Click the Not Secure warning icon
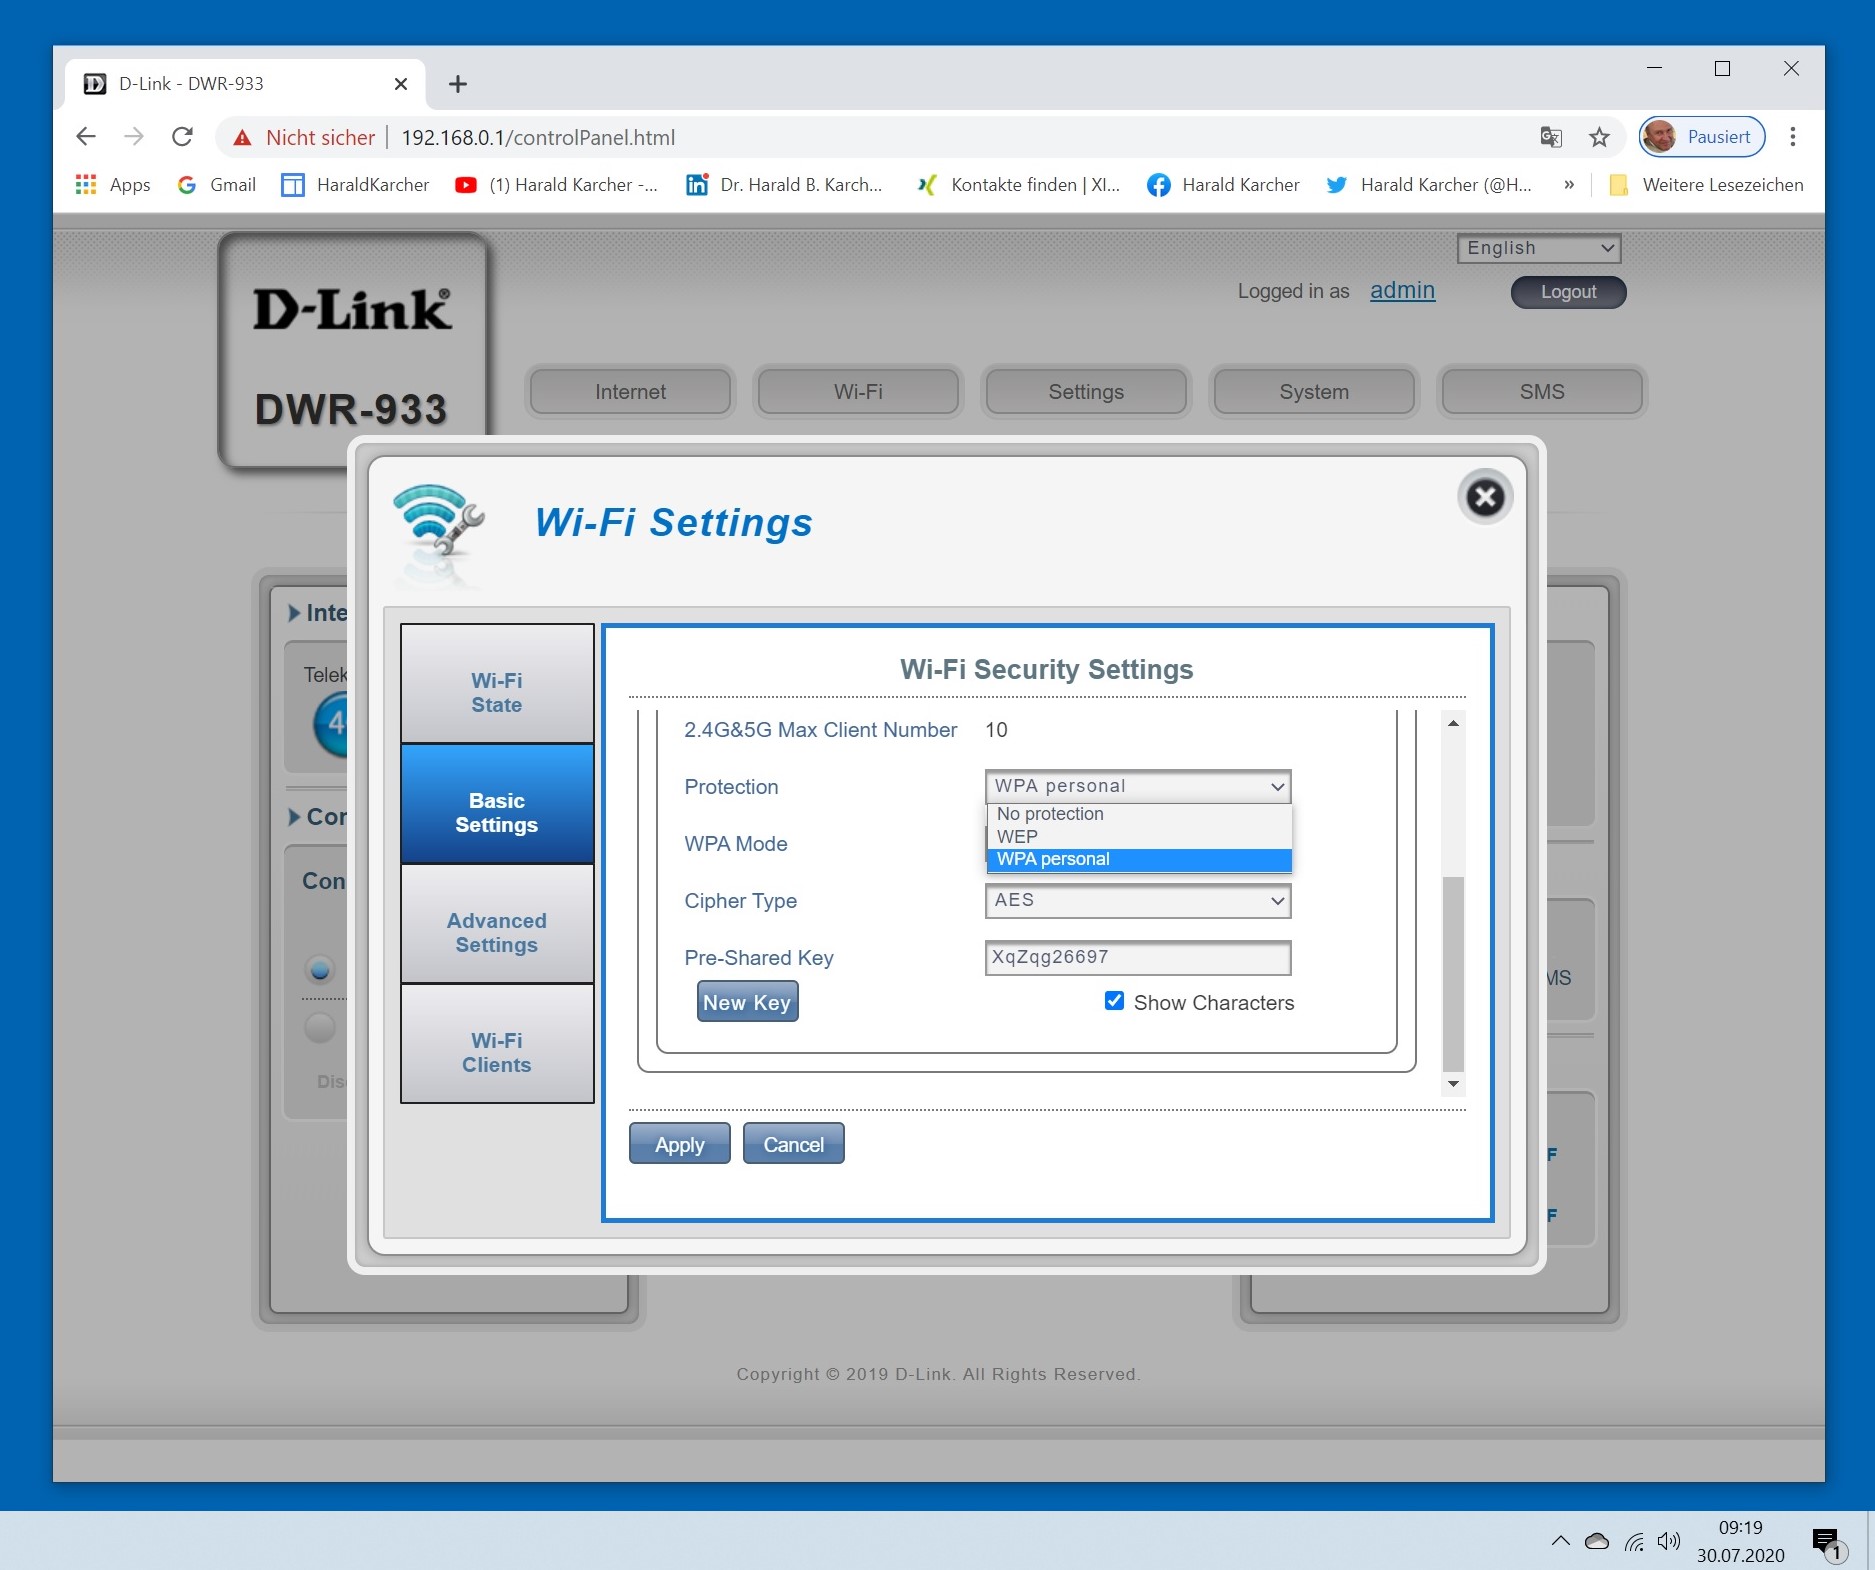Viewport: 1875px width, 1570px height. (x=242, y=138)
